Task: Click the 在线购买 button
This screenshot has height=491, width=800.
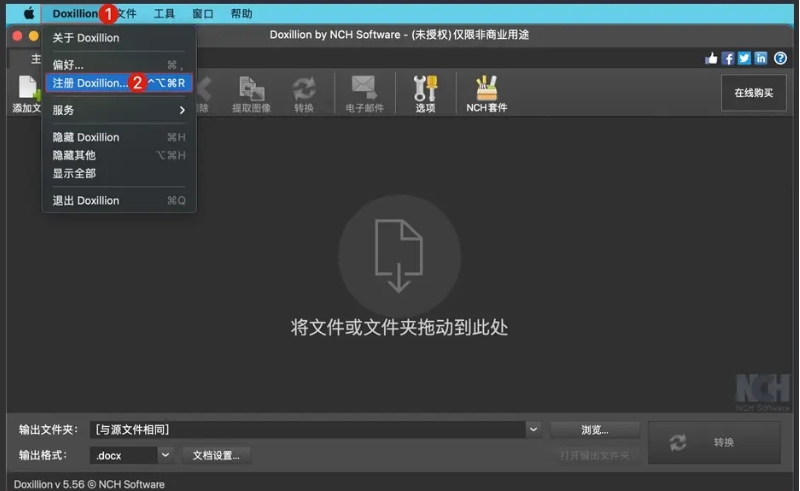Action: tap(754, 93)
